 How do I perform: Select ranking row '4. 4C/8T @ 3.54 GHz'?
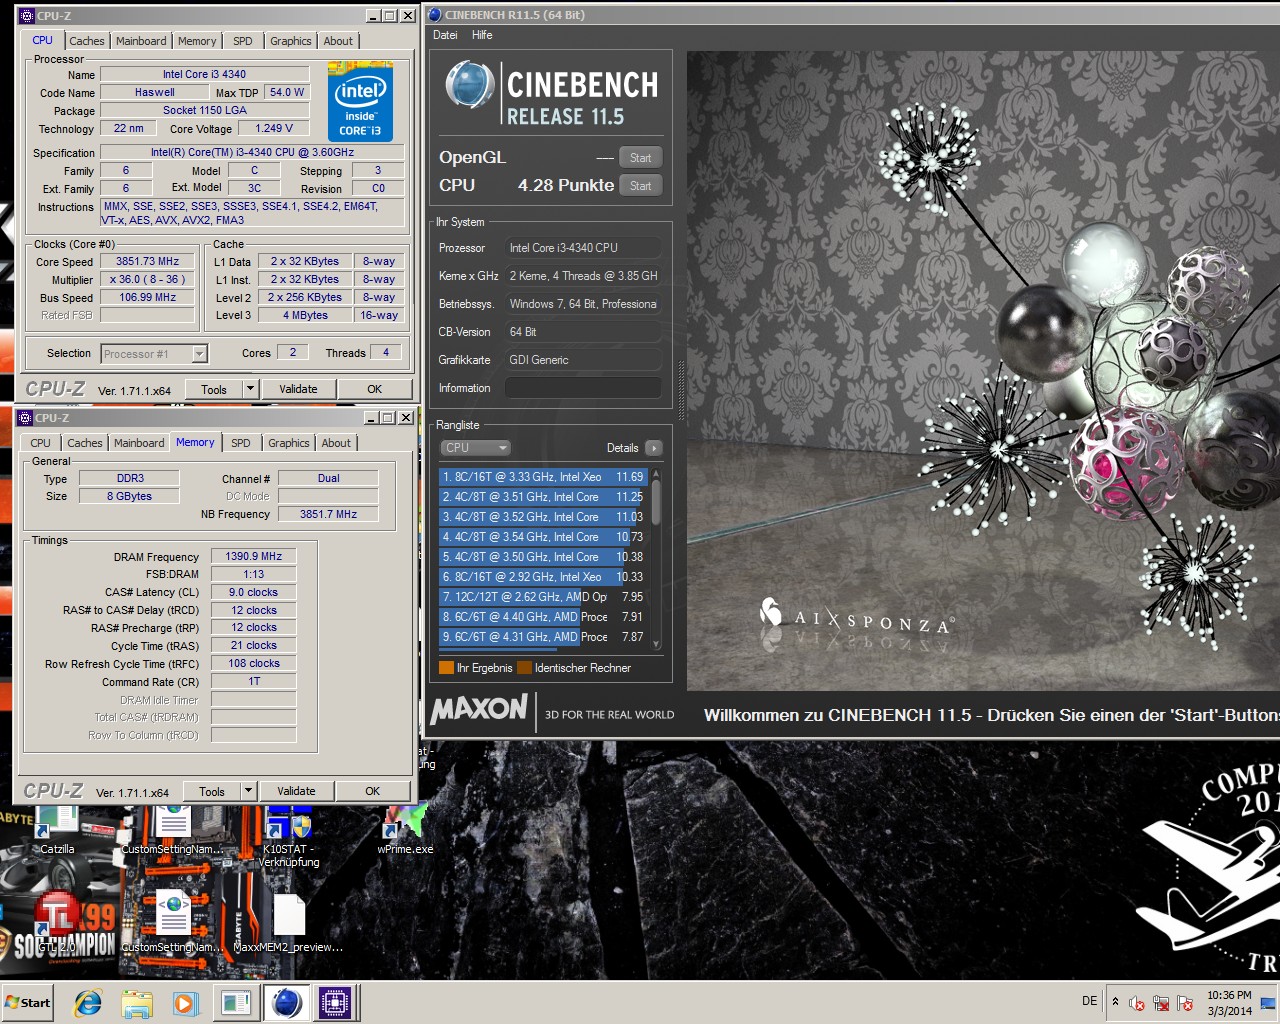[x=544, y=537]
